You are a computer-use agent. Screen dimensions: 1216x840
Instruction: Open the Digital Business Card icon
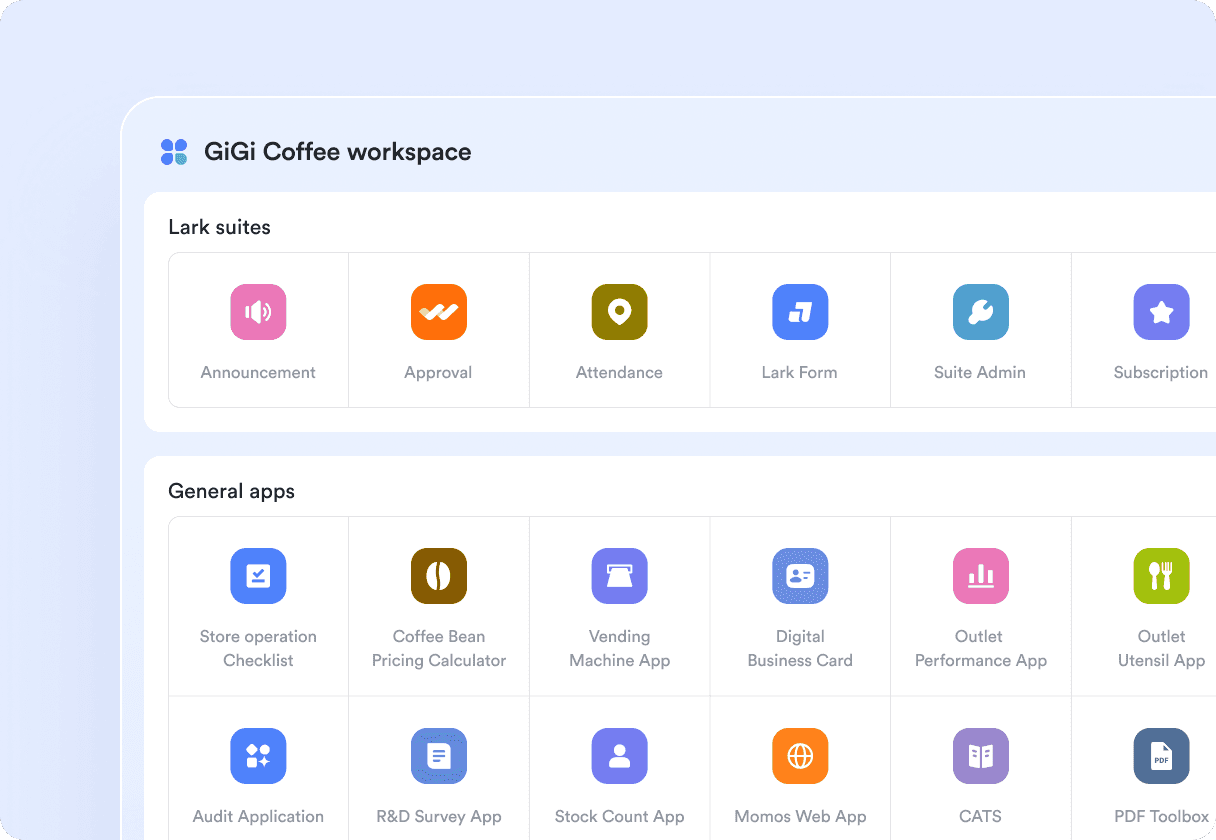click(800, 576)
